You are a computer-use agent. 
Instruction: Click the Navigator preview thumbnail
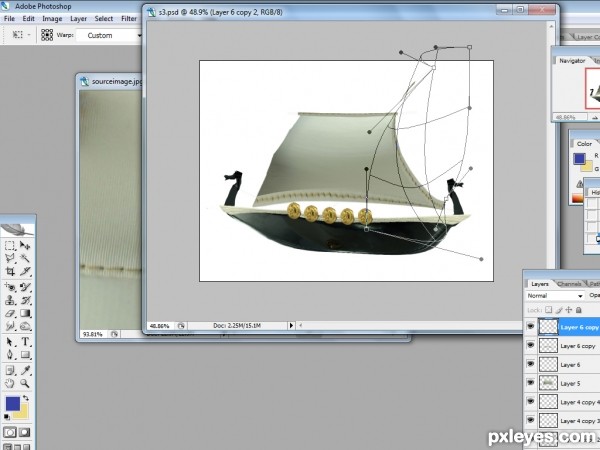point(592,89)
